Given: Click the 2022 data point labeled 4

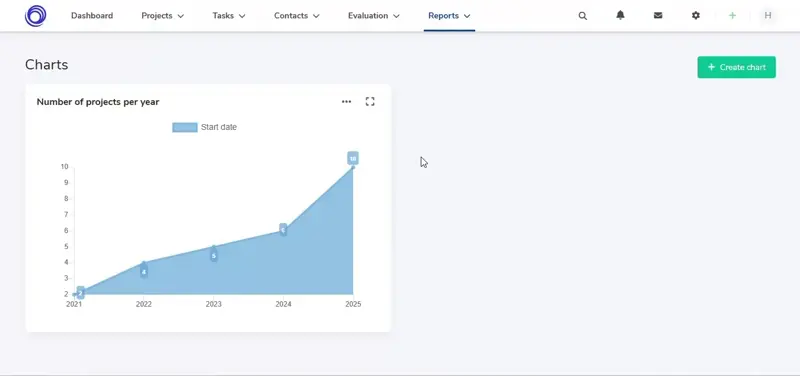Looking at the screenshot, I should coord(144,272).
